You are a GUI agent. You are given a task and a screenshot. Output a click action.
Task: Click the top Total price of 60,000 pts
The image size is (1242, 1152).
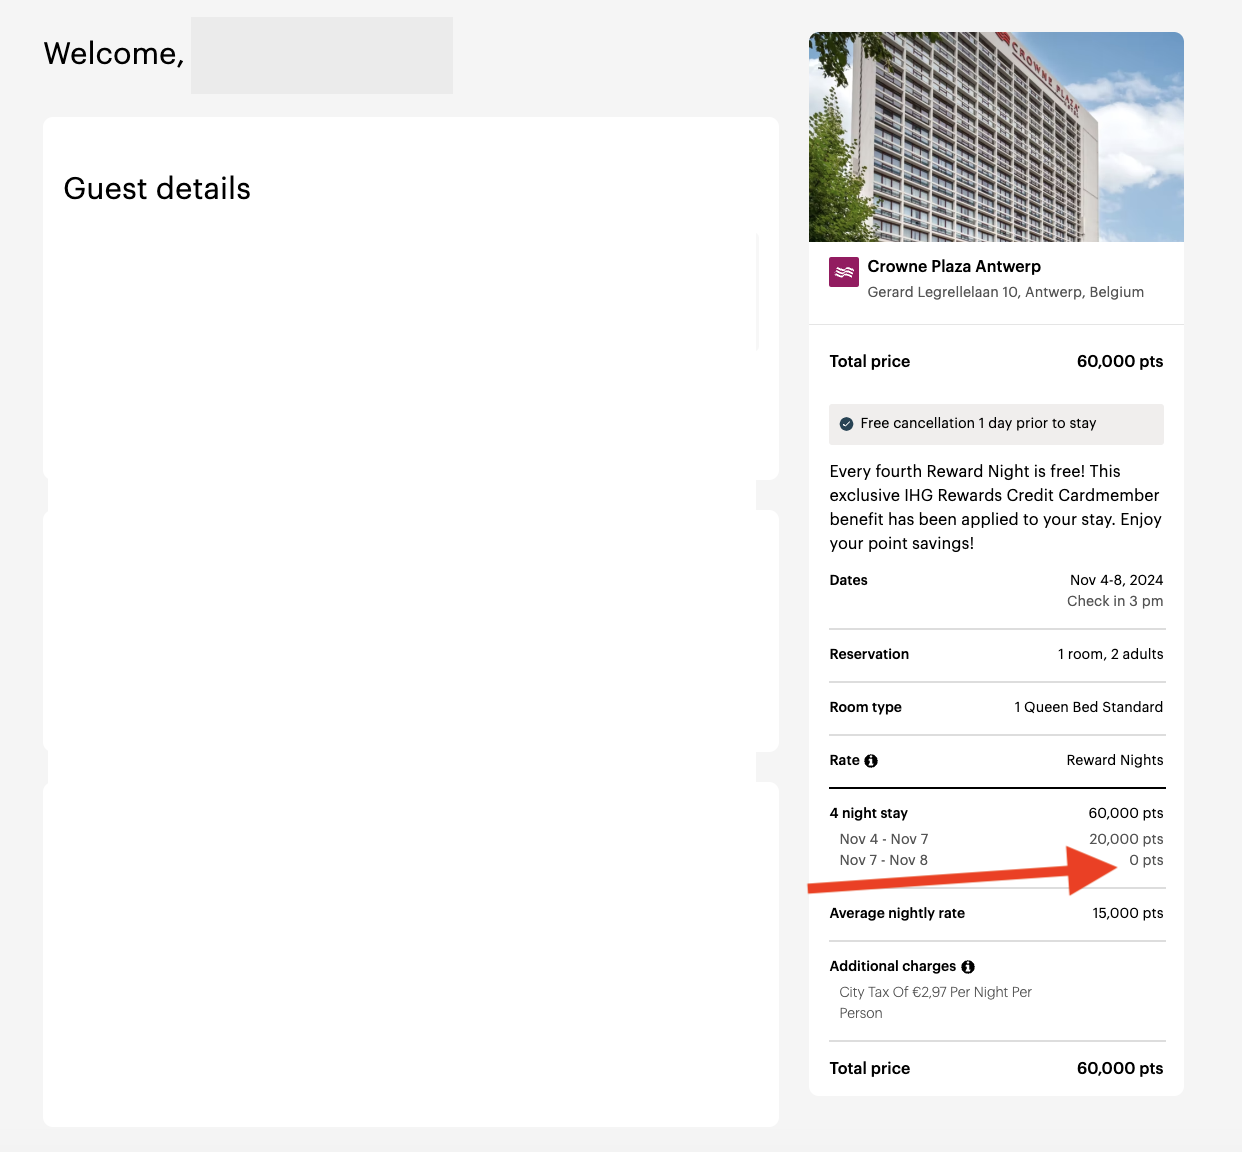1119,361
